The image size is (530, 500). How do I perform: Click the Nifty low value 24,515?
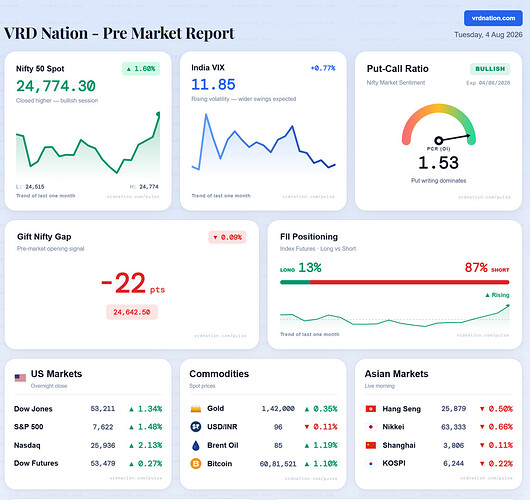[35, 187]
